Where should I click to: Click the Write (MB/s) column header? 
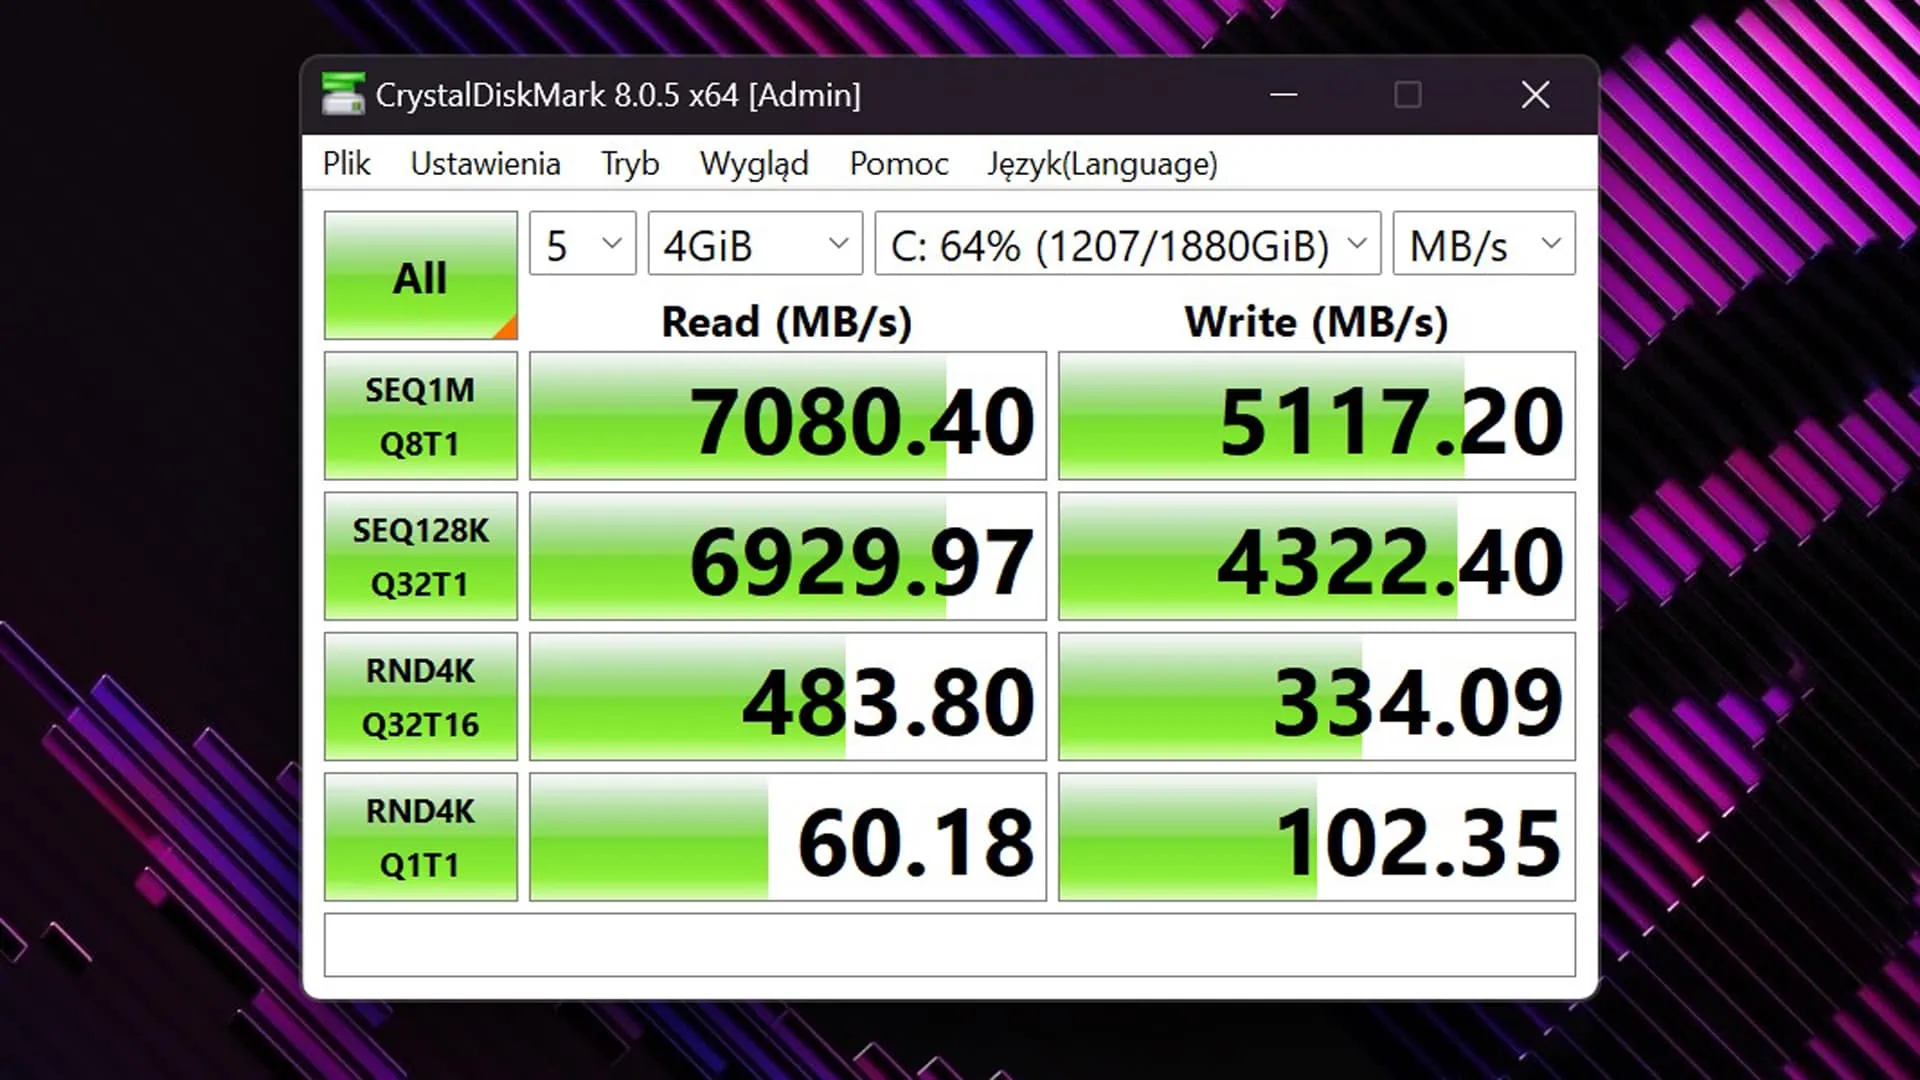(x=1316, y=322)
